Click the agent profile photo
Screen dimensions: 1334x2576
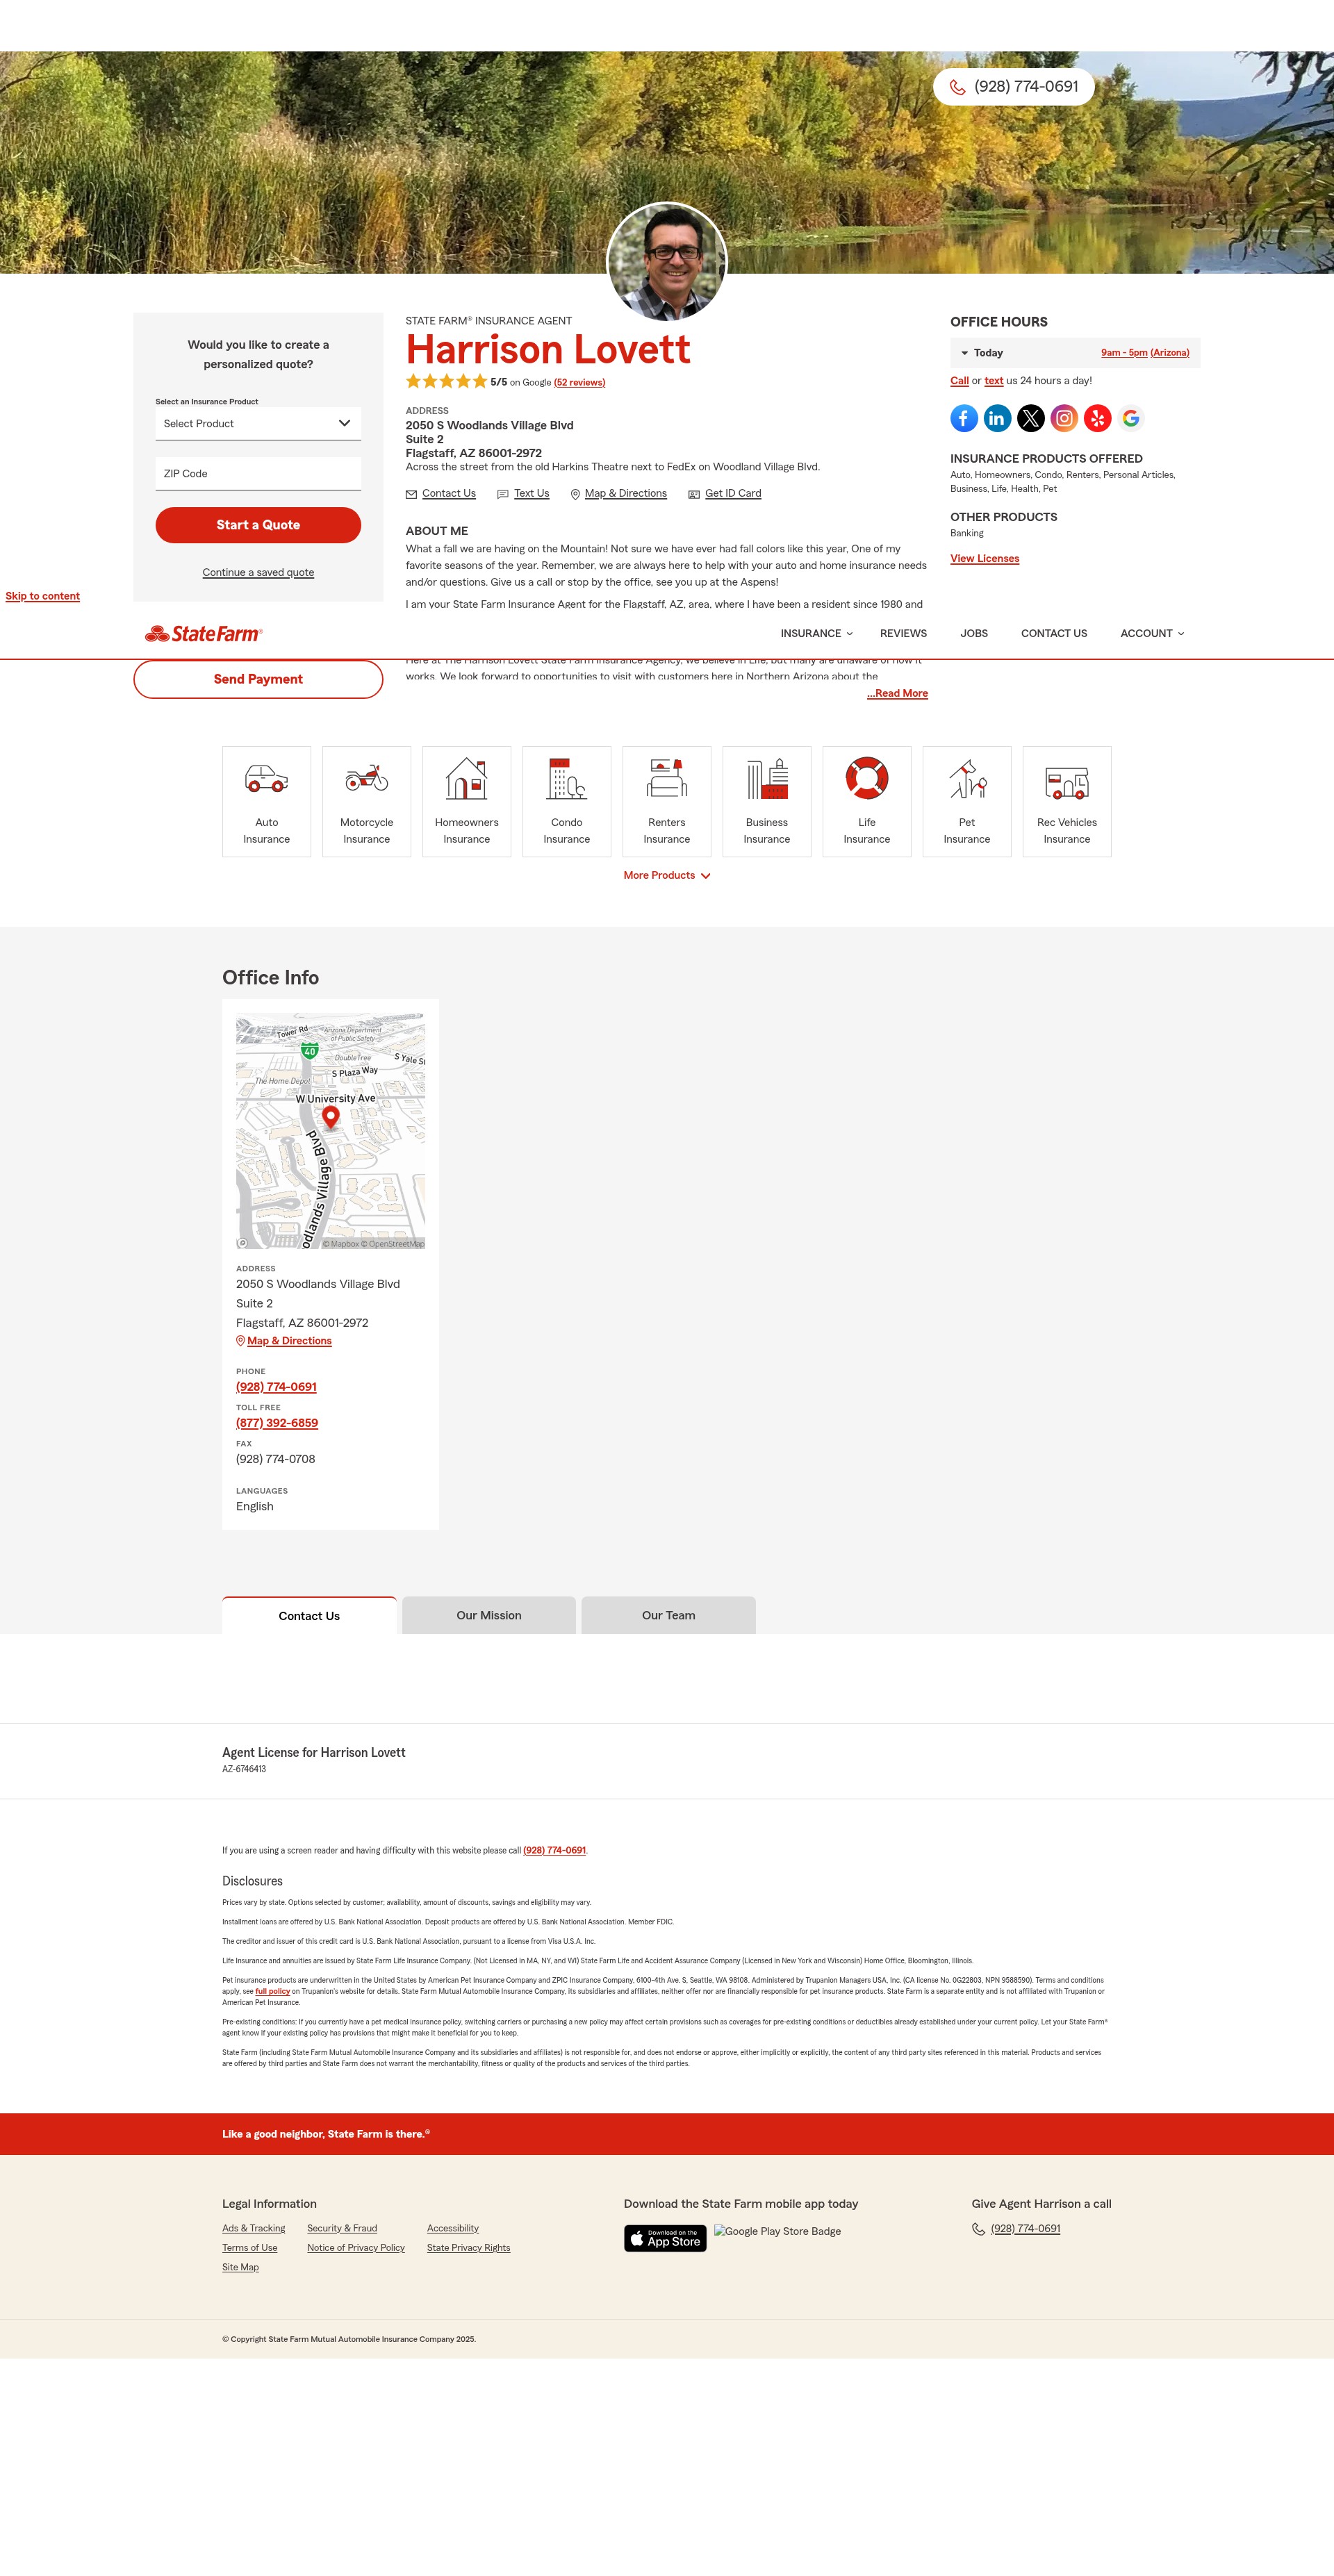tap(667, 262)
